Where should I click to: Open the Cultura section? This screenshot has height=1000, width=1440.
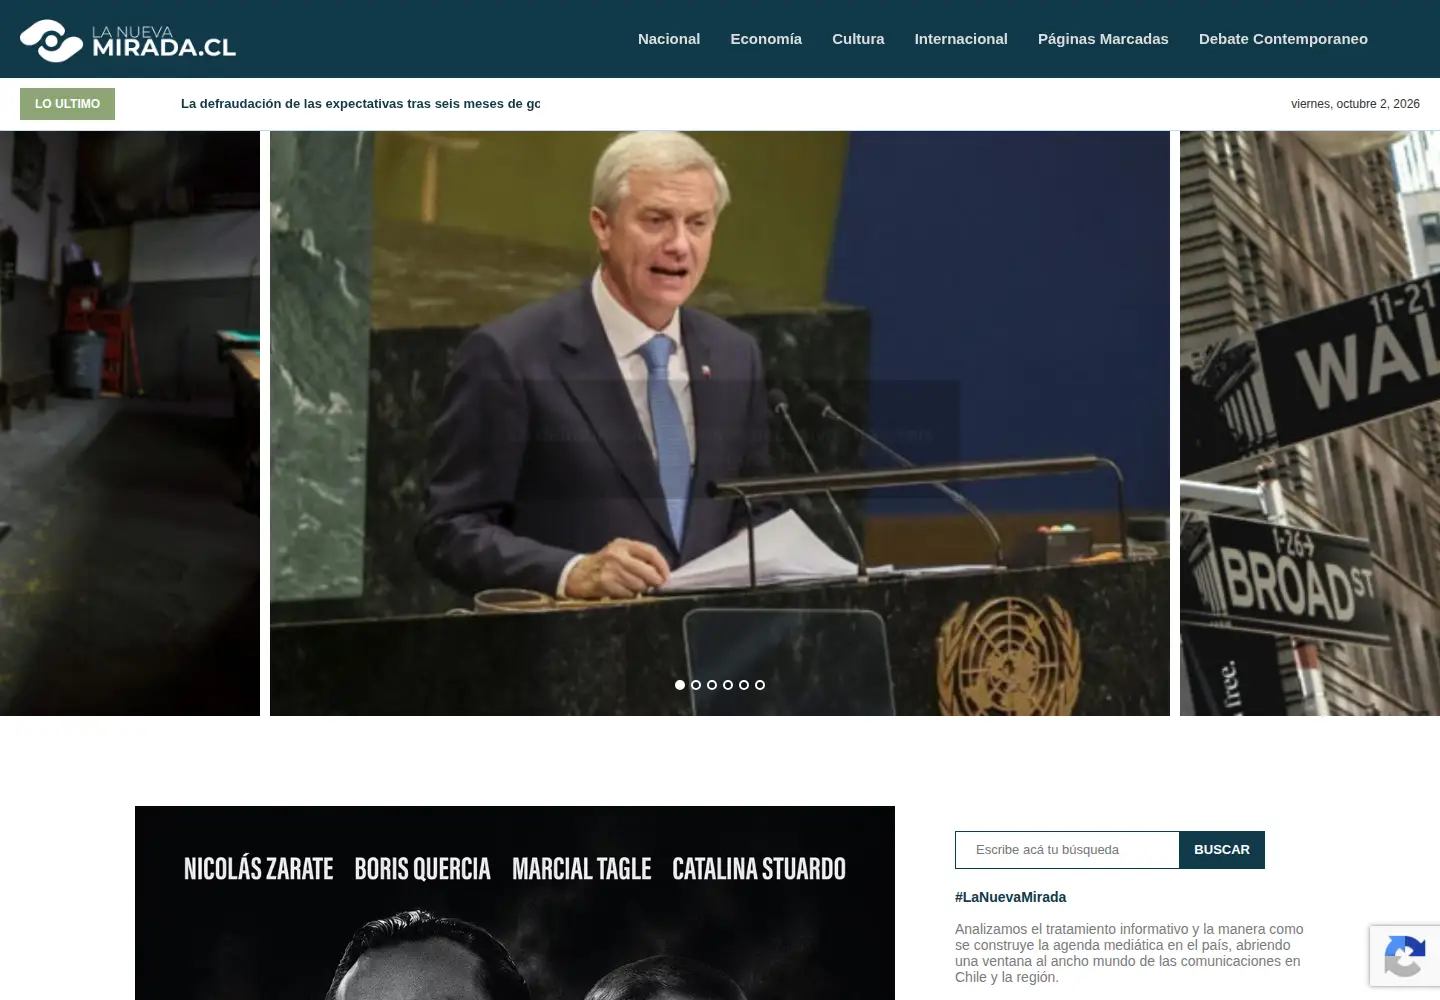tap(858, 39)
